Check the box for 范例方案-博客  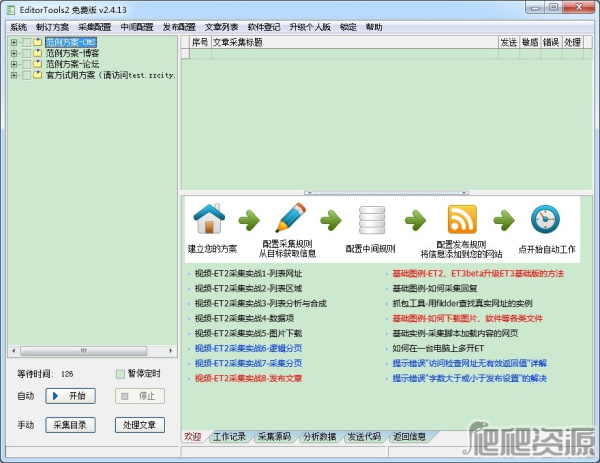tap(26, 53)
